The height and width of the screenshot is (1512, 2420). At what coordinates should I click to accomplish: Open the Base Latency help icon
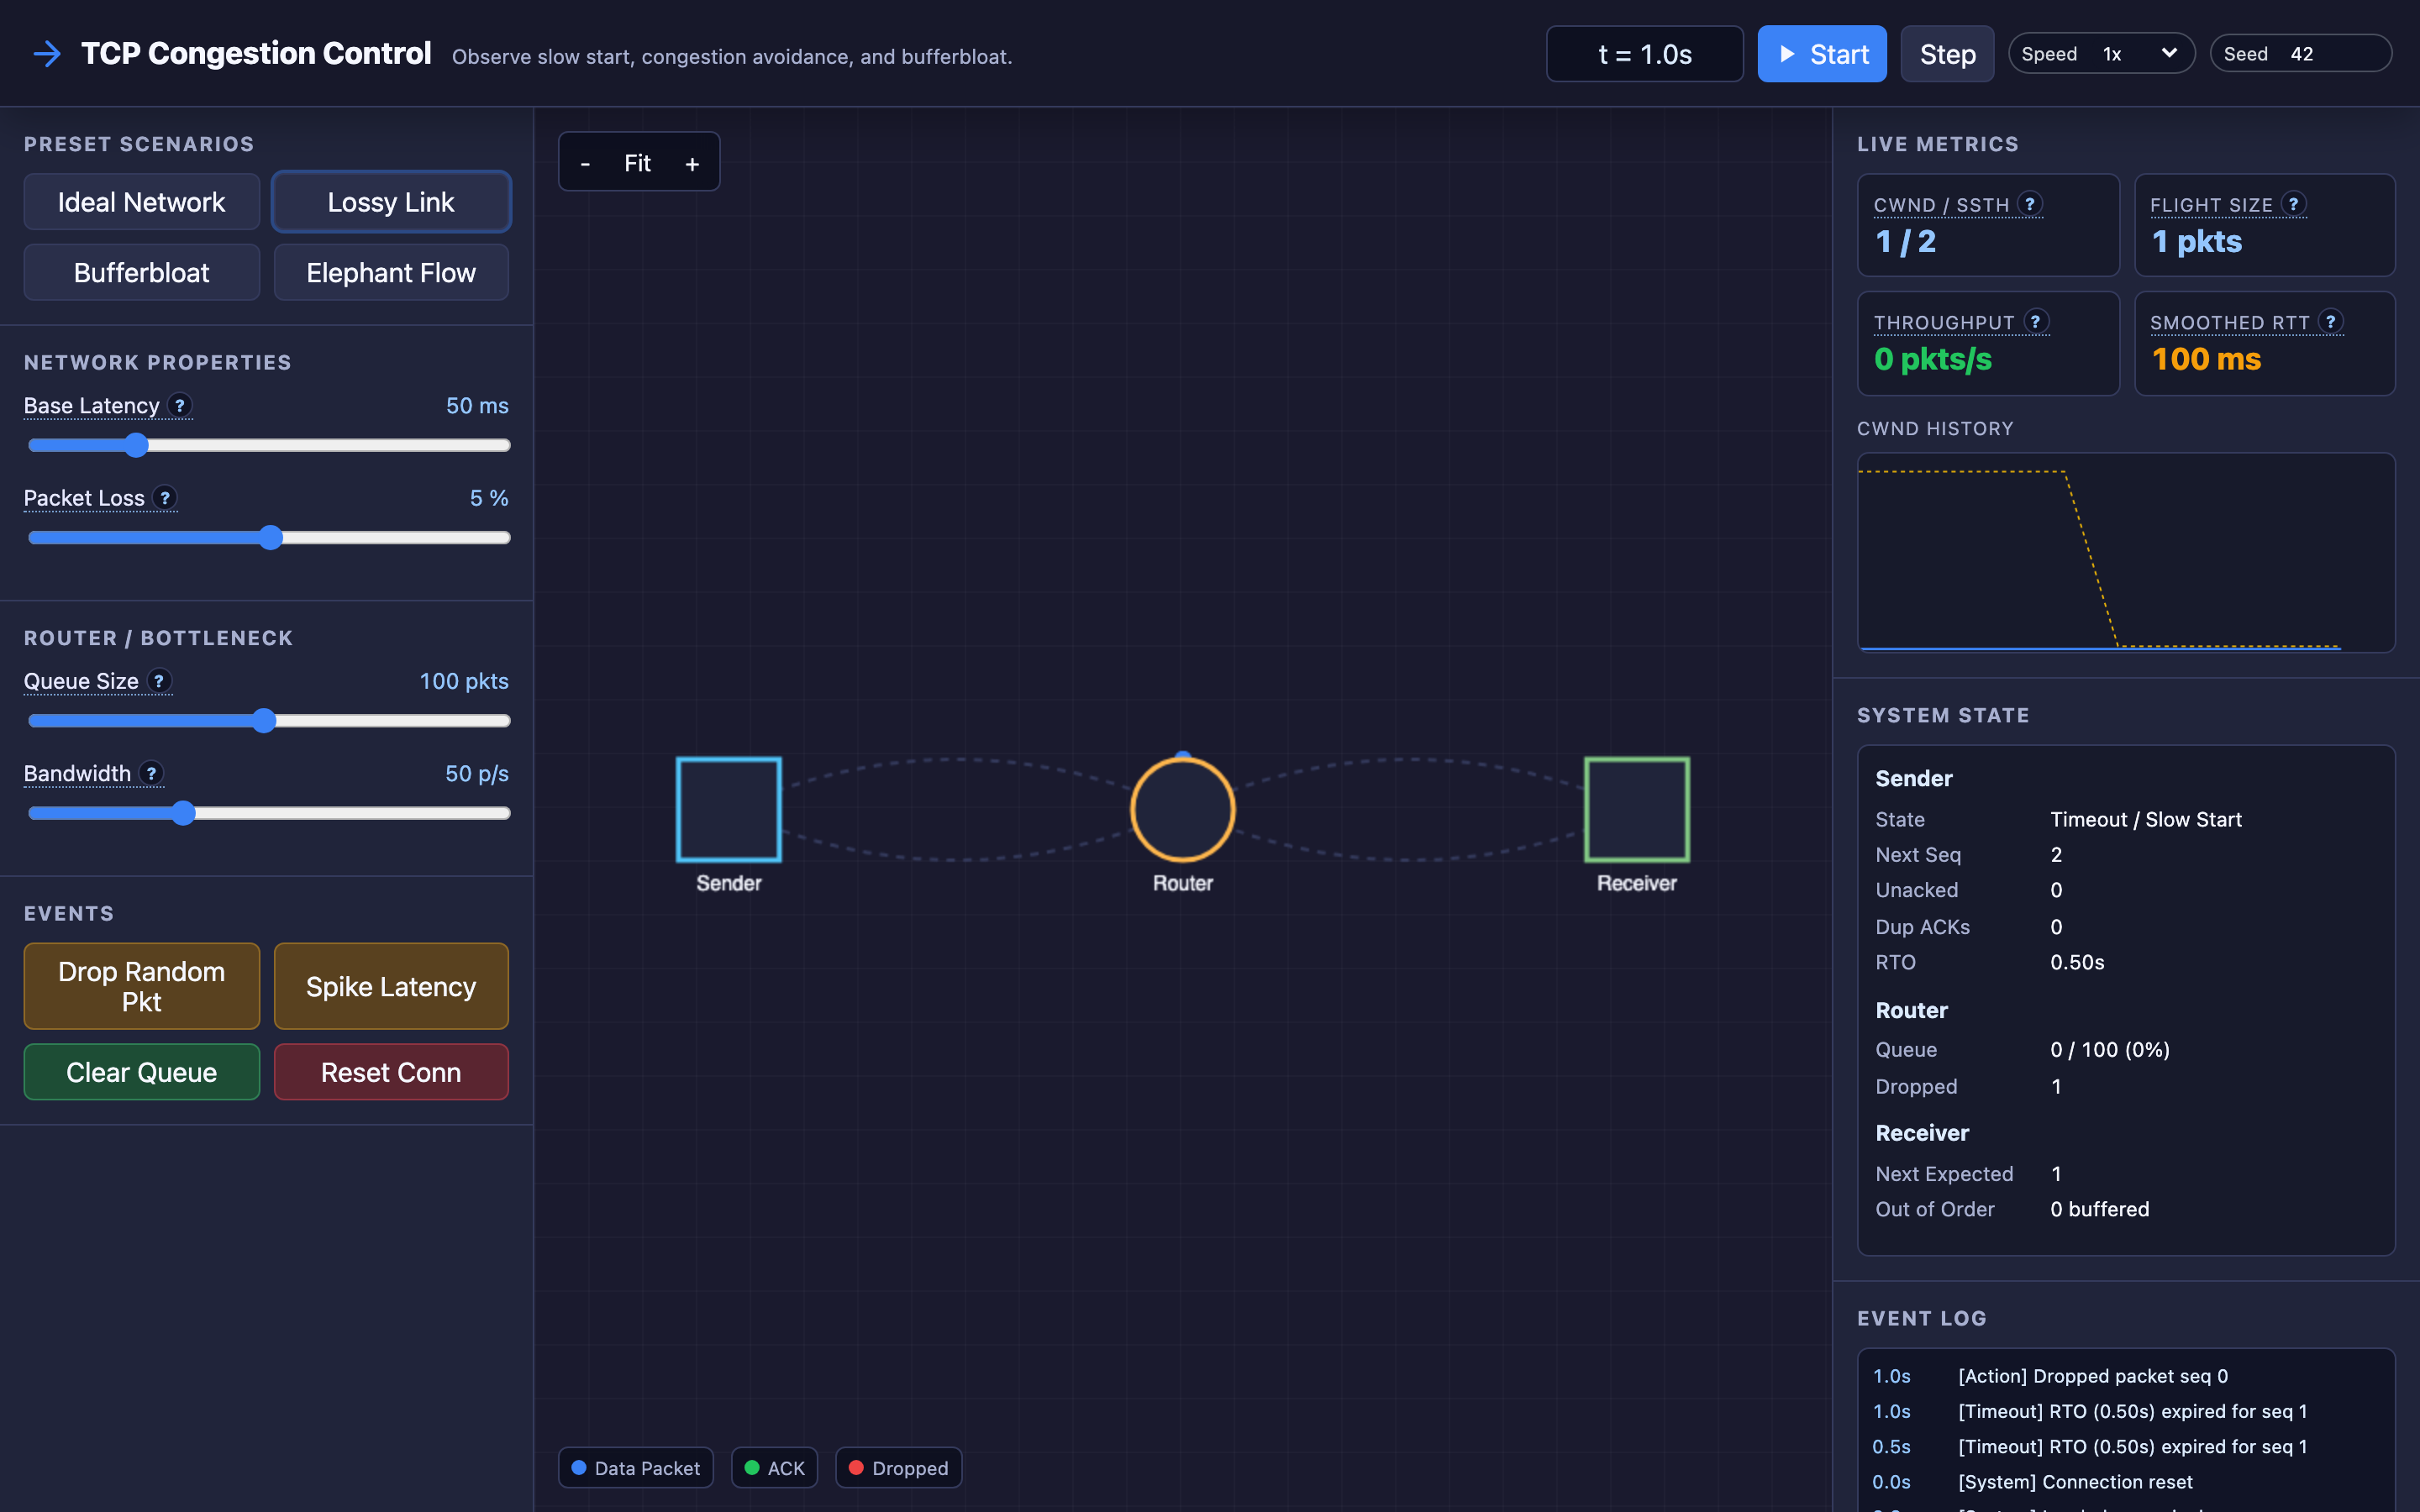[180, 406]
